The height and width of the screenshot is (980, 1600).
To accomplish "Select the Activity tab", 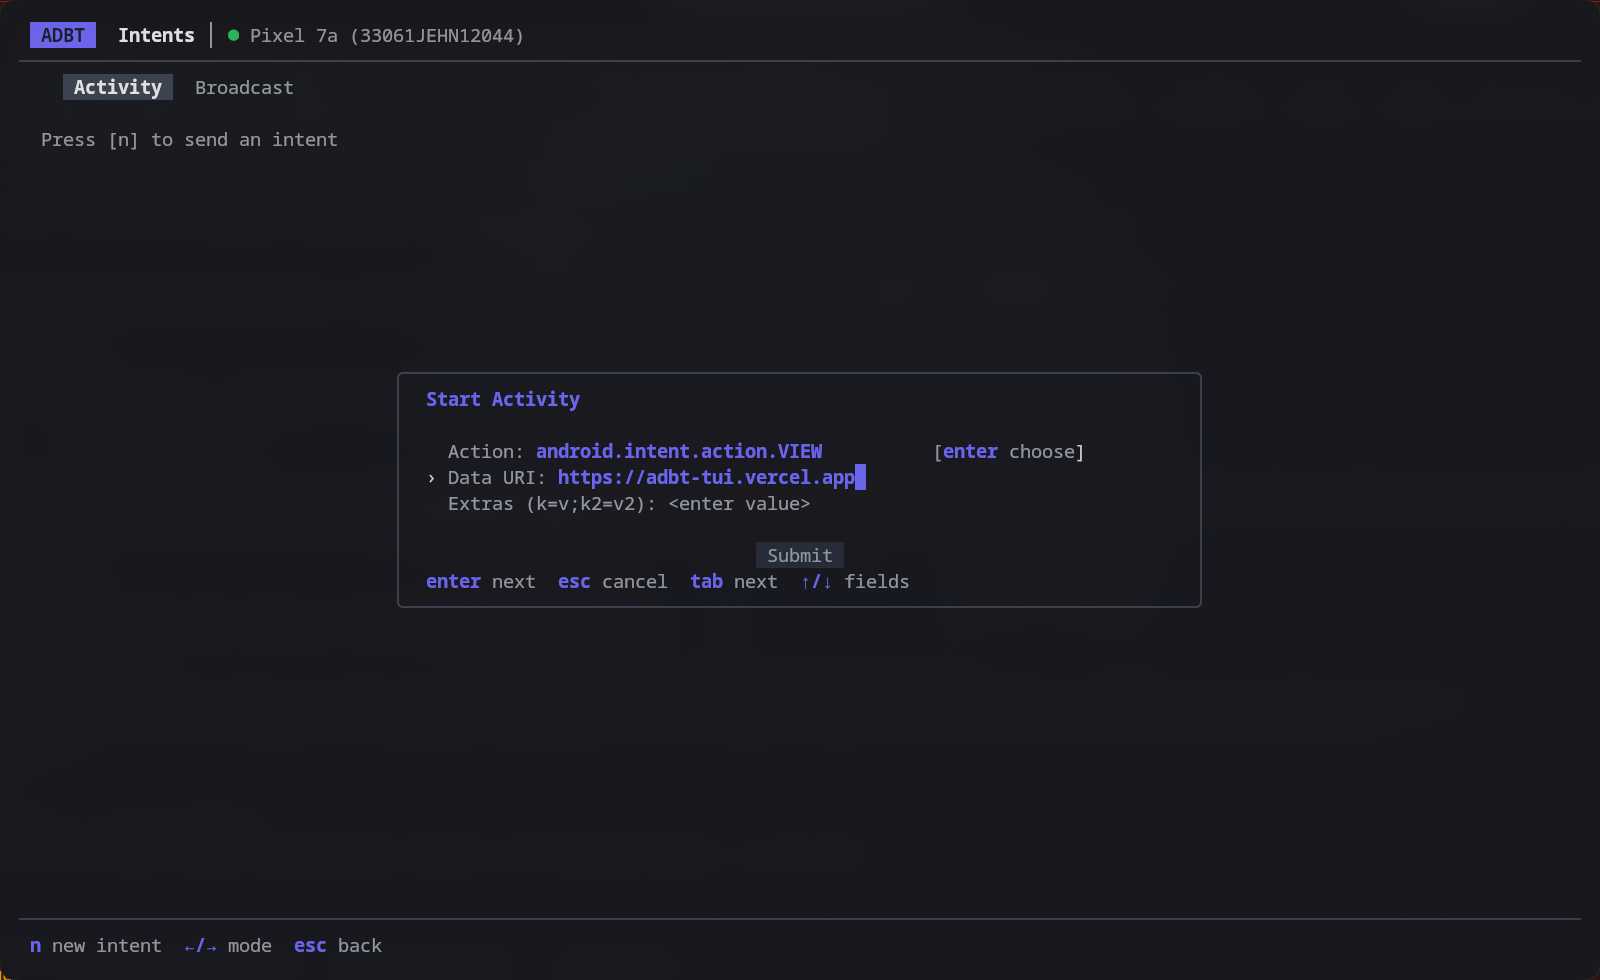I will tap(118, 87).
